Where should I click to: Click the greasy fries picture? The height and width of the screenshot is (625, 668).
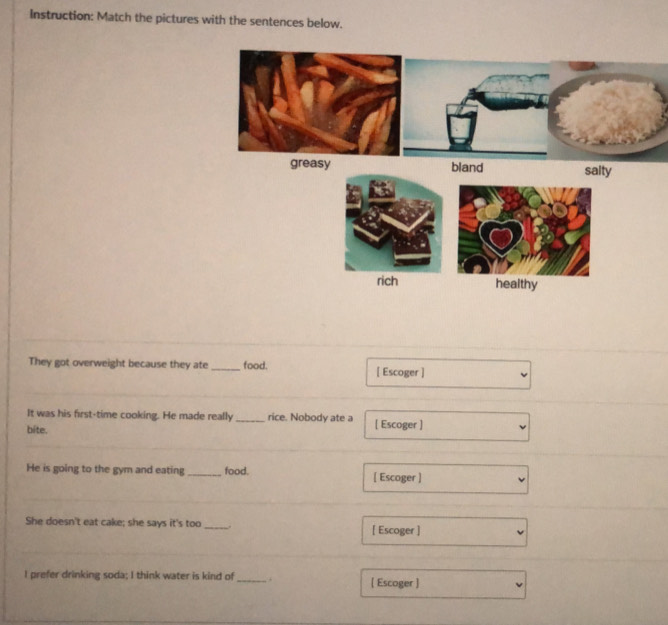(x=320, y=103)
